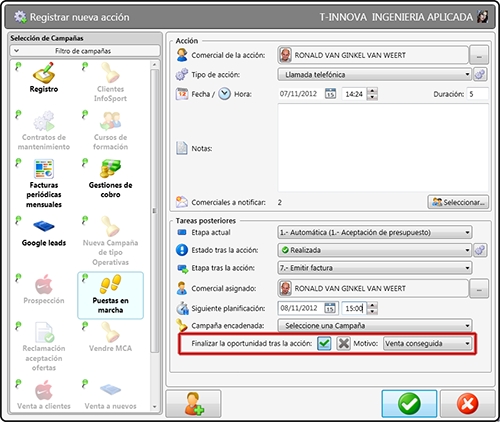Cancel with the red X button

[467, 404]
